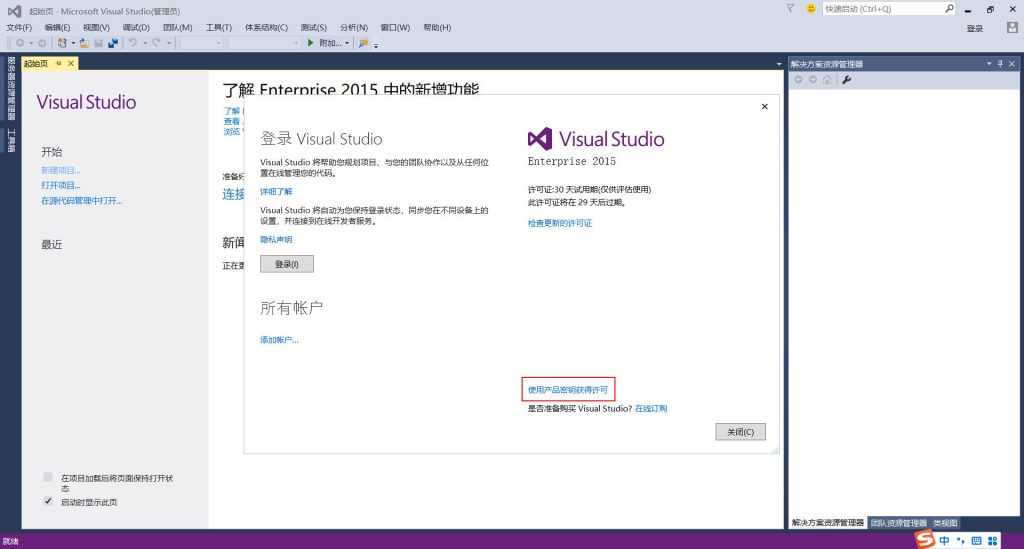Click the navigate forward toolbar icon
Viewport: 1024px width, 549px height.
coord(42,43)
